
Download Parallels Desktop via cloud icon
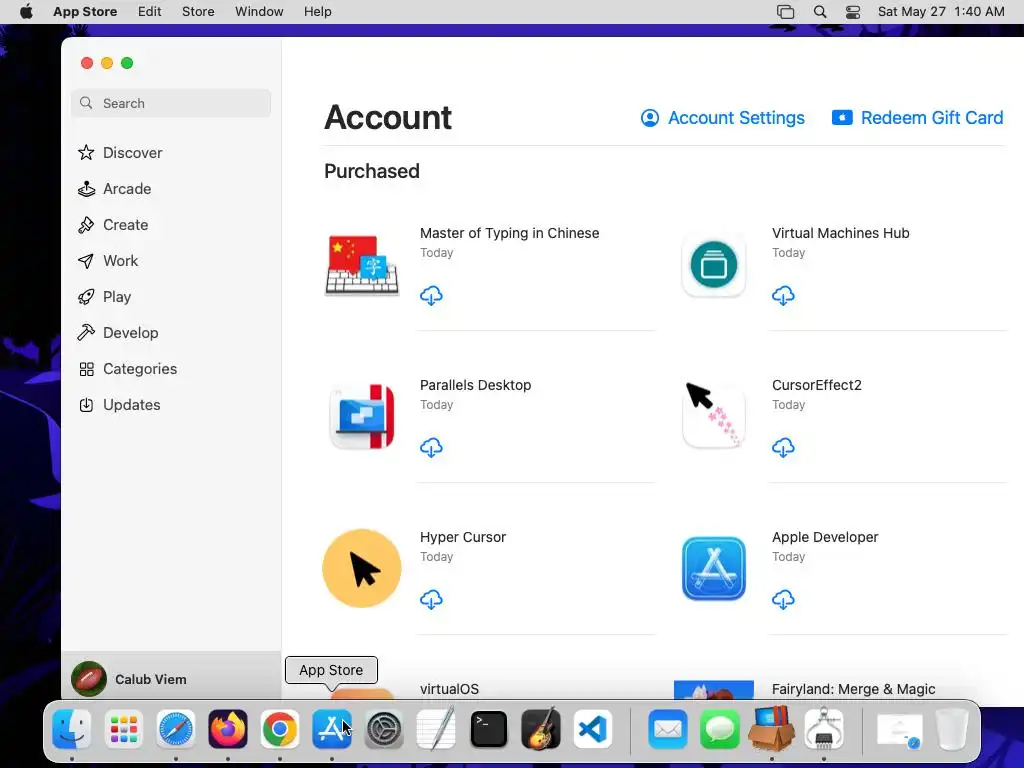click(x=431, y=448)
